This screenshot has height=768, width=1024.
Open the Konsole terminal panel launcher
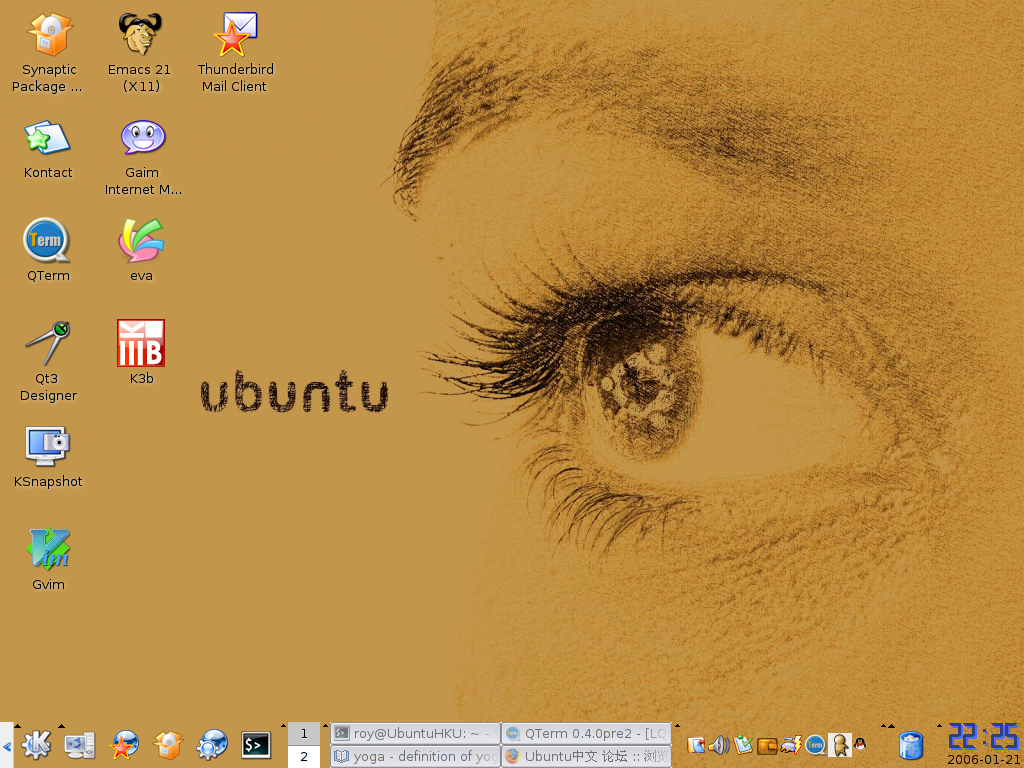tap(256, 745)
